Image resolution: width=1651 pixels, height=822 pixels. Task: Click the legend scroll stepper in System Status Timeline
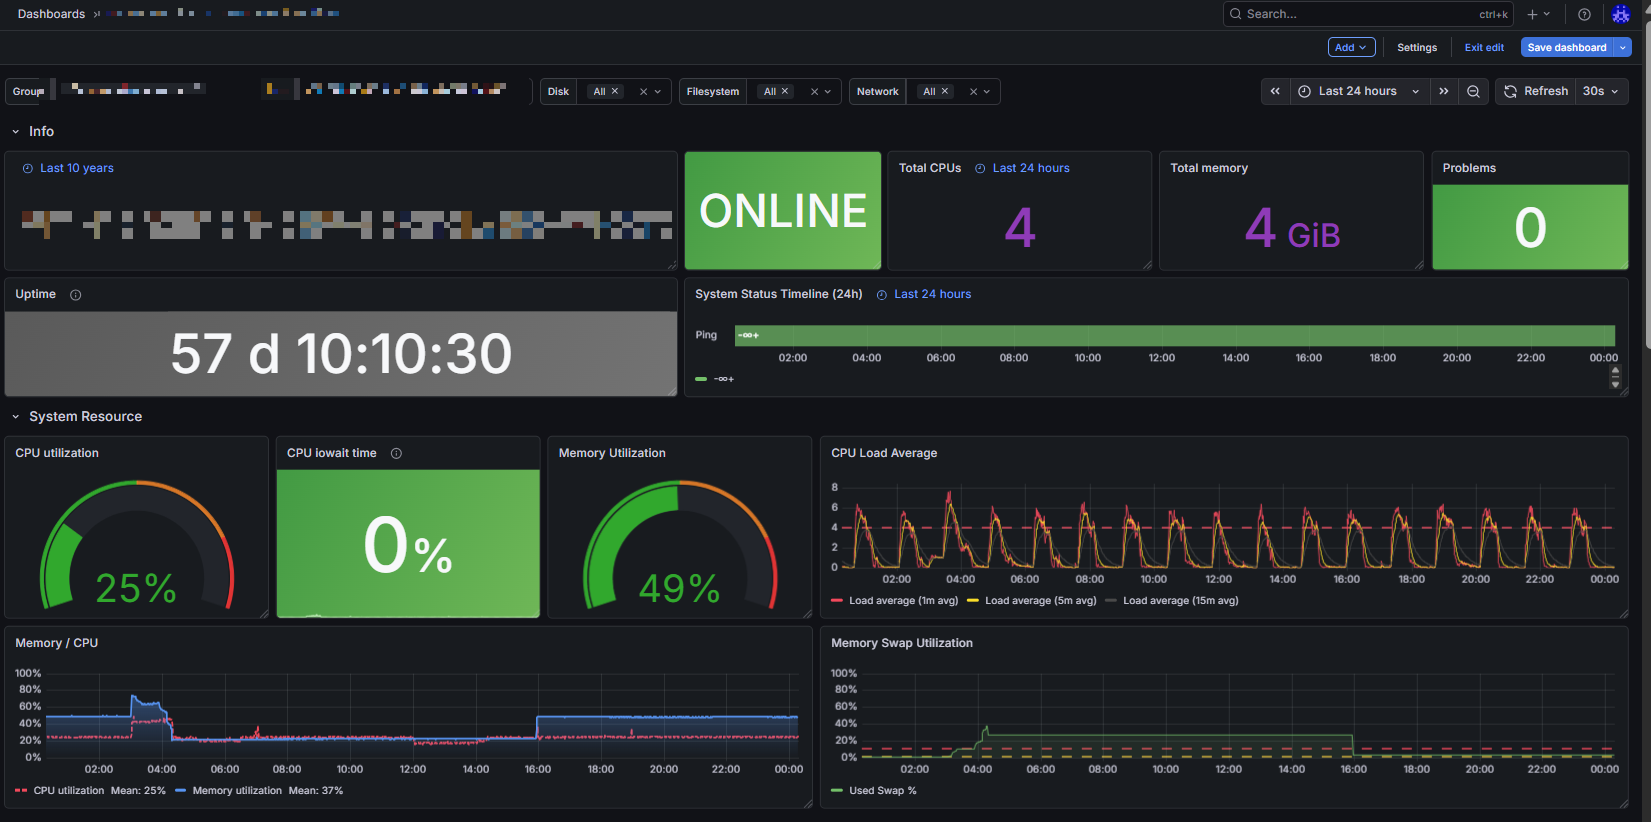(1615, 377)
